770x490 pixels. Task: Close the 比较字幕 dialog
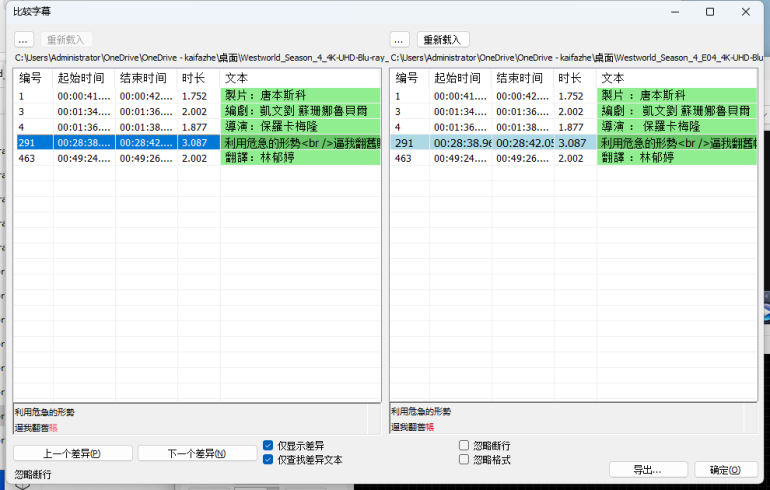[745, 12]
